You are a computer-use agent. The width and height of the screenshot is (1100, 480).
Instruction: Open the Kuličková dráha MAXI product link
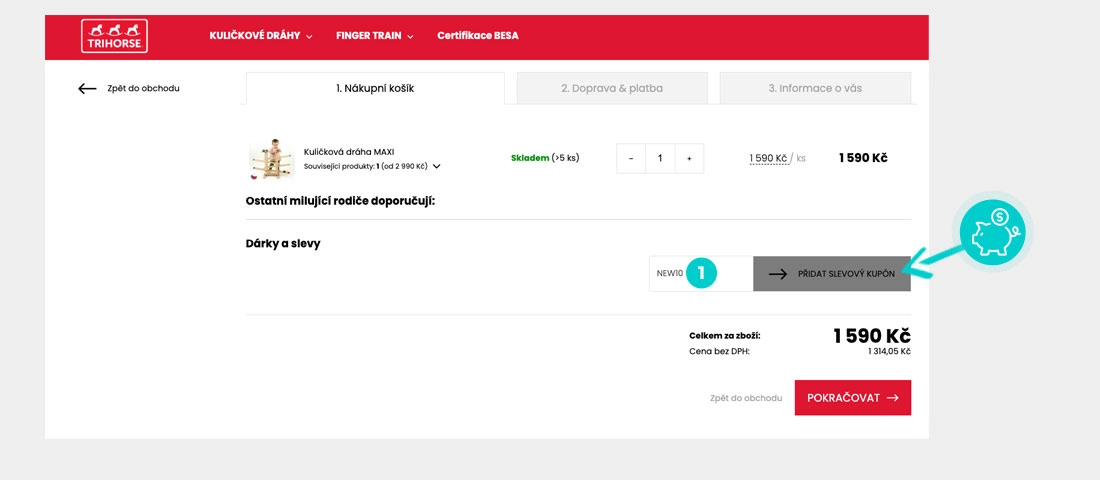click(349, 152)
